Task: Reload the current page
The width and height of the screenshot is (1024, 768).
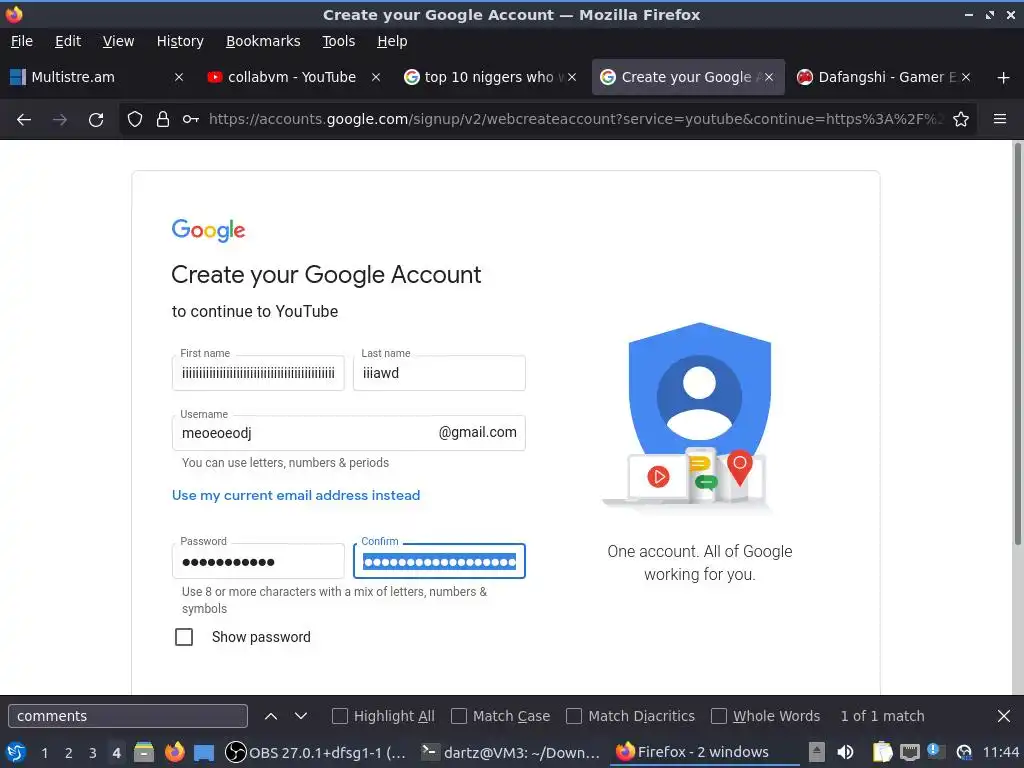Action: [x=96, y=120]
